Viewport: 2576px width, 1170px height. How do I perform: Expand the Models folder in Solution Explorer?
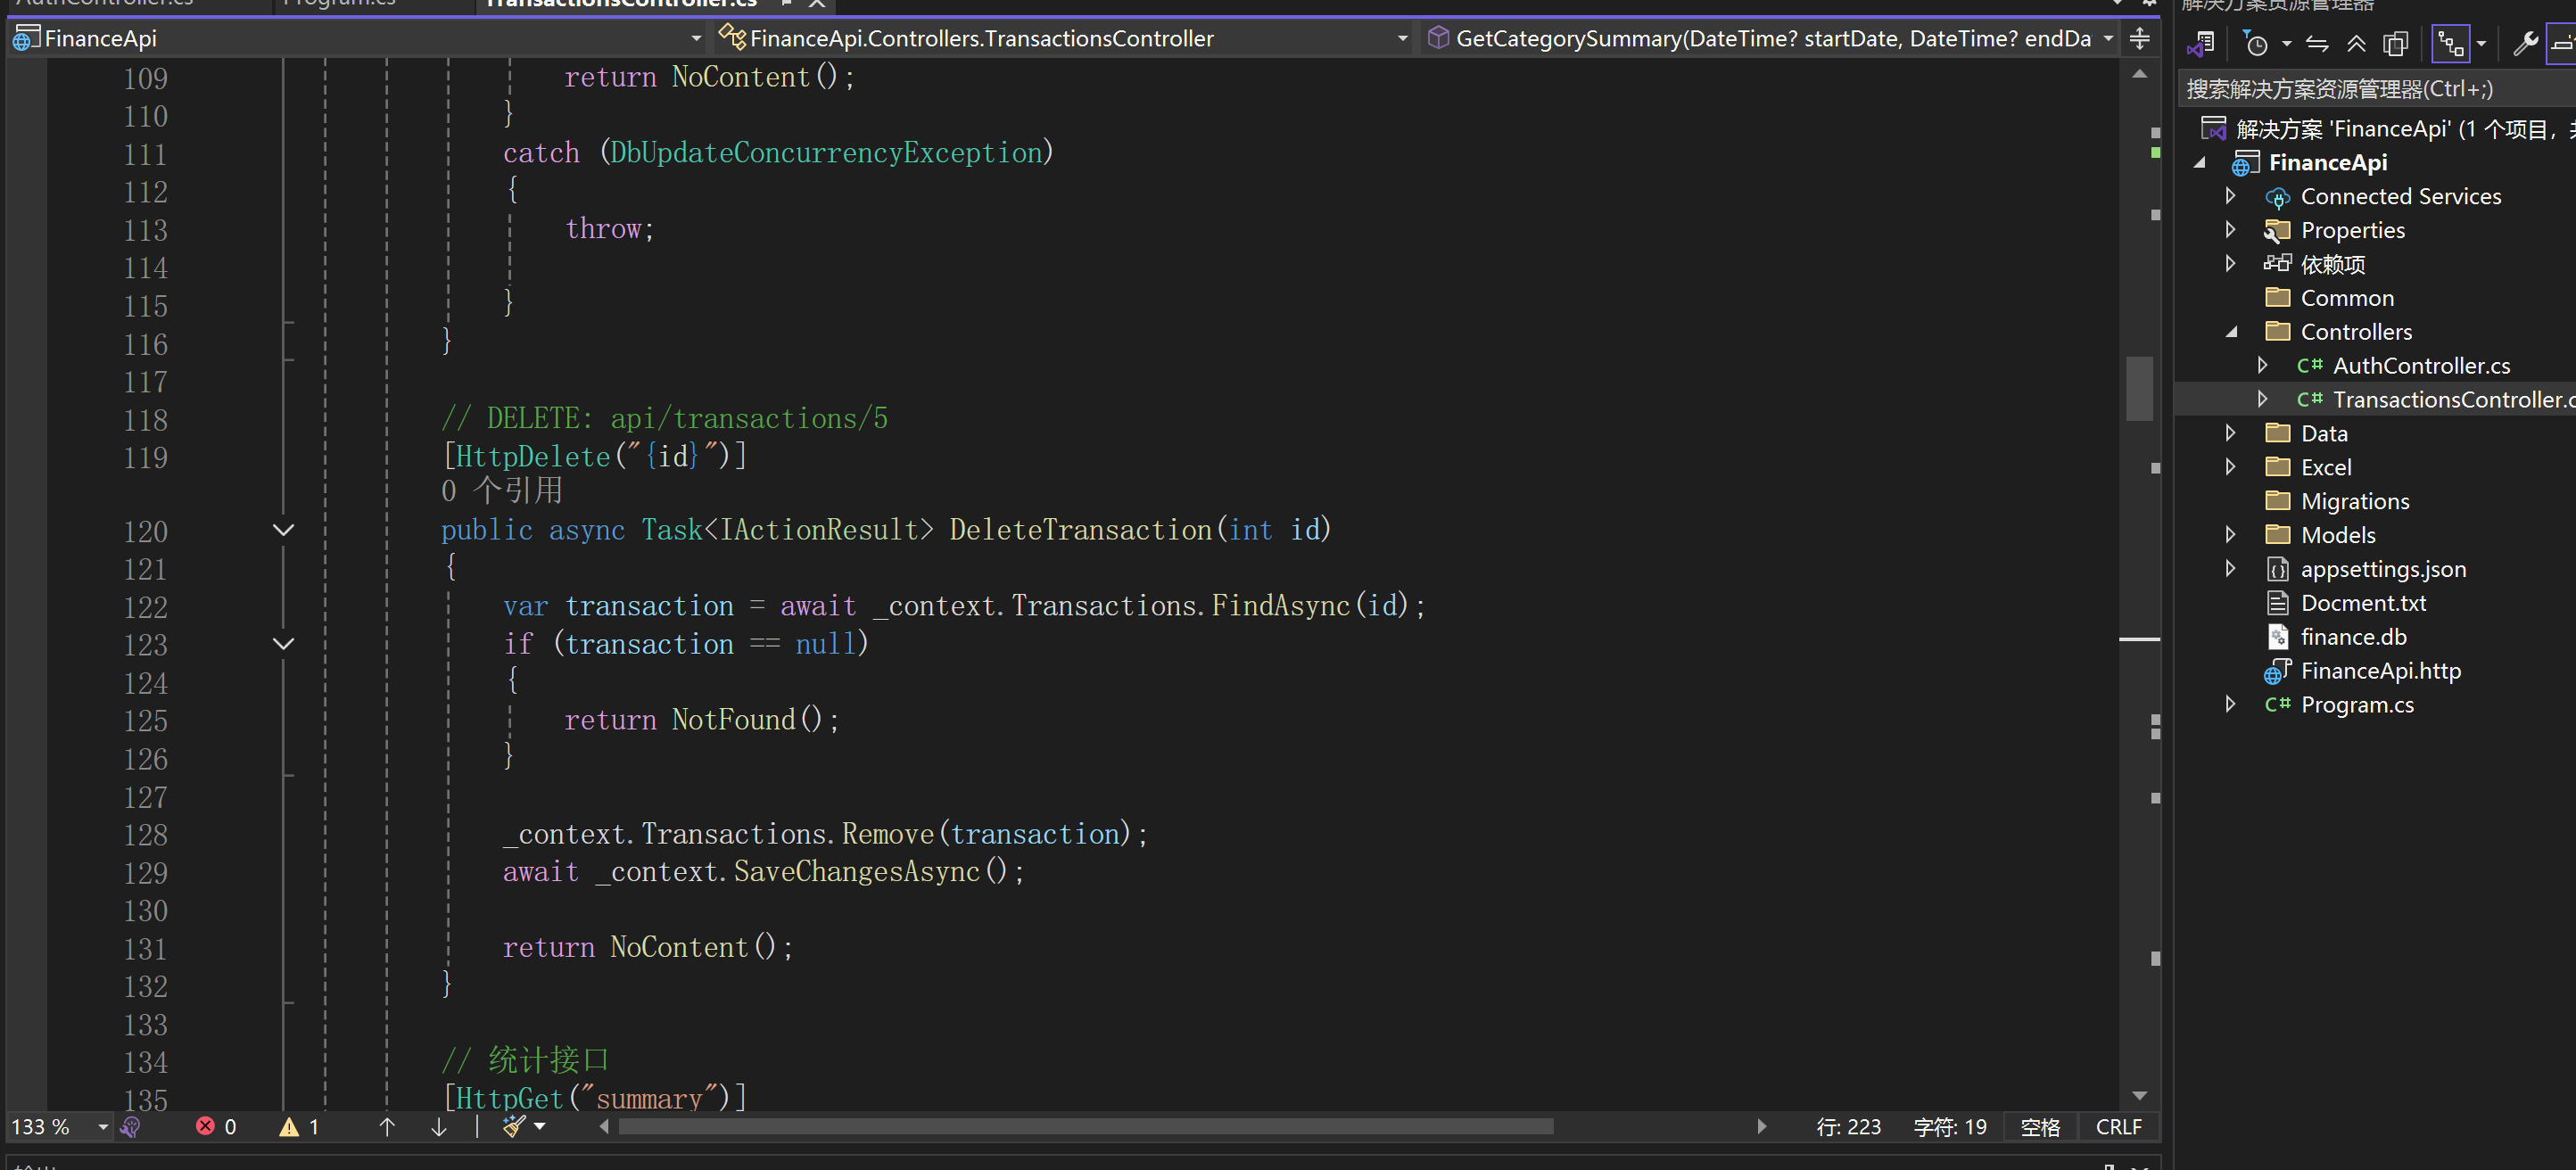[x=2231, y=534]
